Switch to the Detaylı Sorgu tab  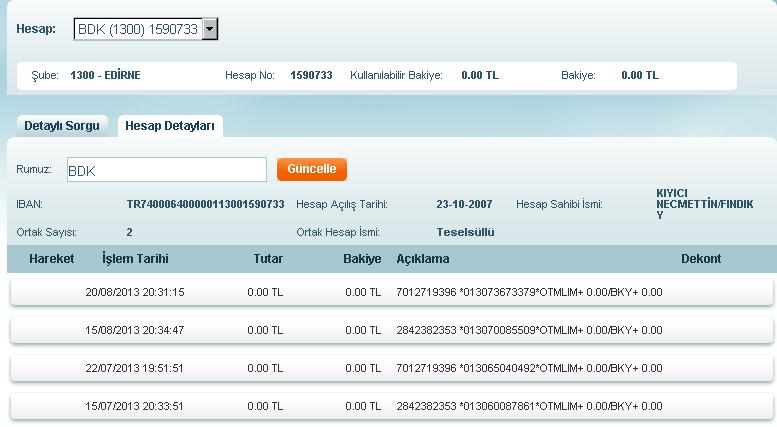point(59,127)
